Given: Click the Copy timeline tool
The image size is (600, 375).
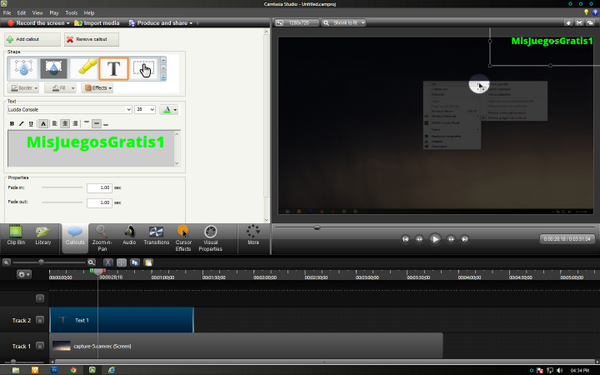Looking at the screenshot, I should click(x=135, y=262).
